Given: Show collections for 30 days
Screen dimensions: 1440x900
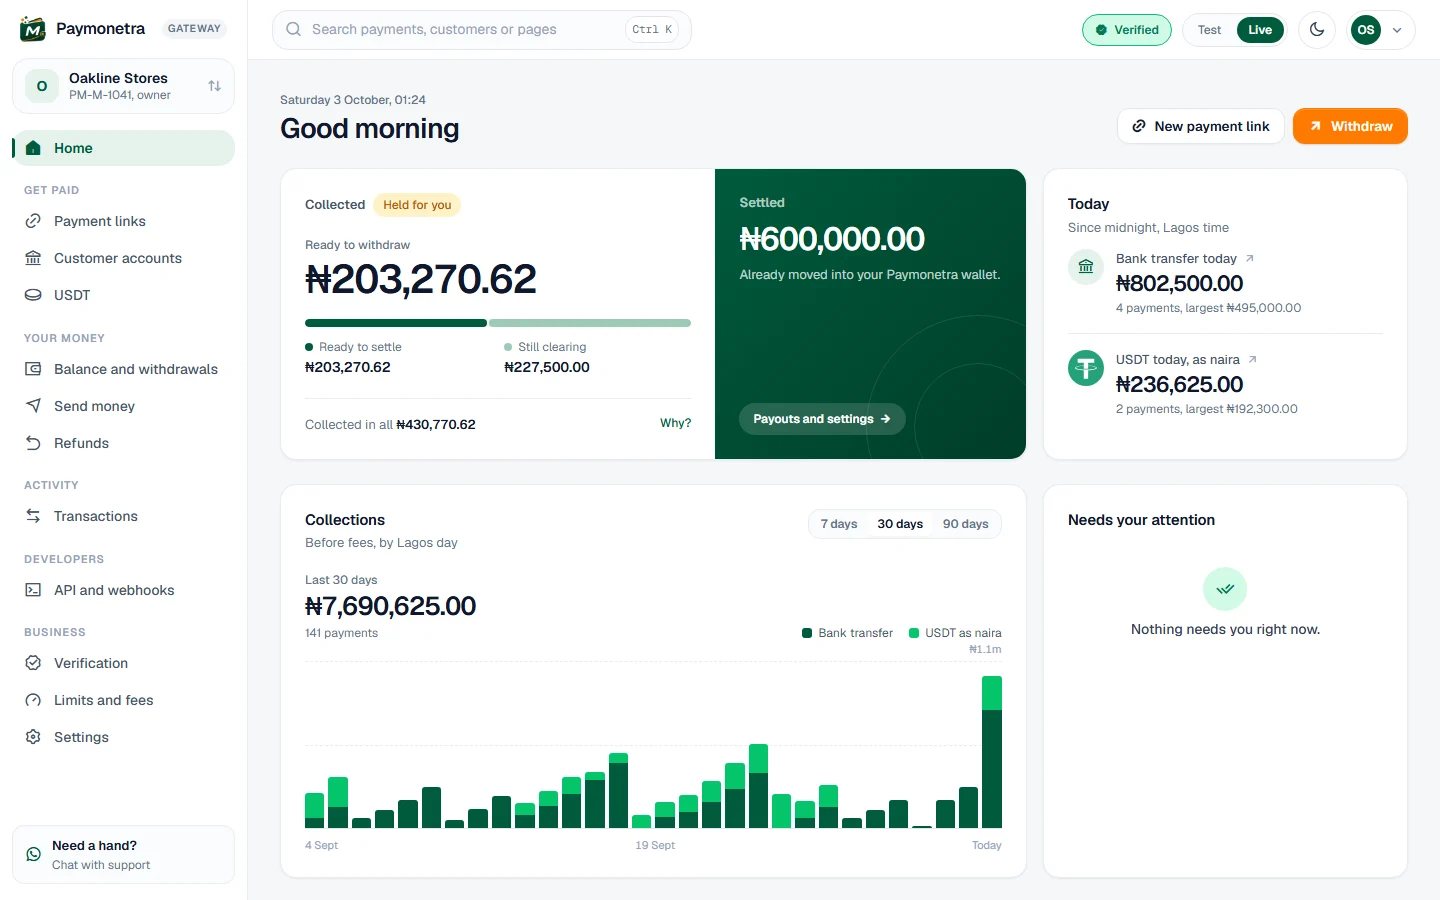Looking at the screenshot, I should tap(900, 524).
